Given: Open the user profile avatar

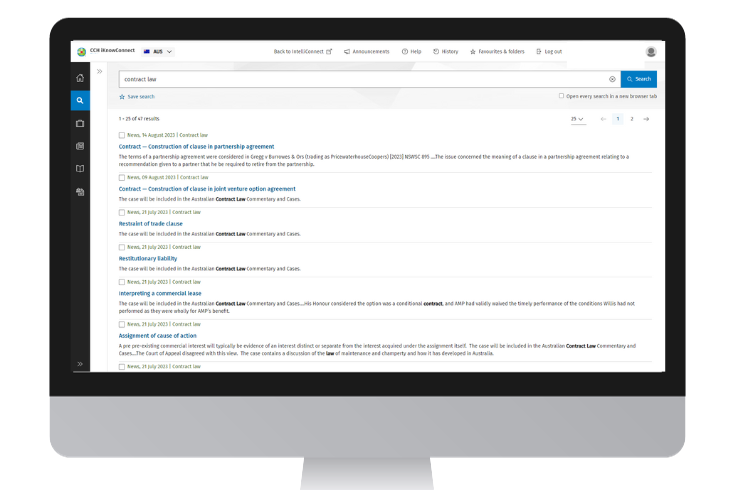Looking at the screenshot, I should tap(651, 51).
